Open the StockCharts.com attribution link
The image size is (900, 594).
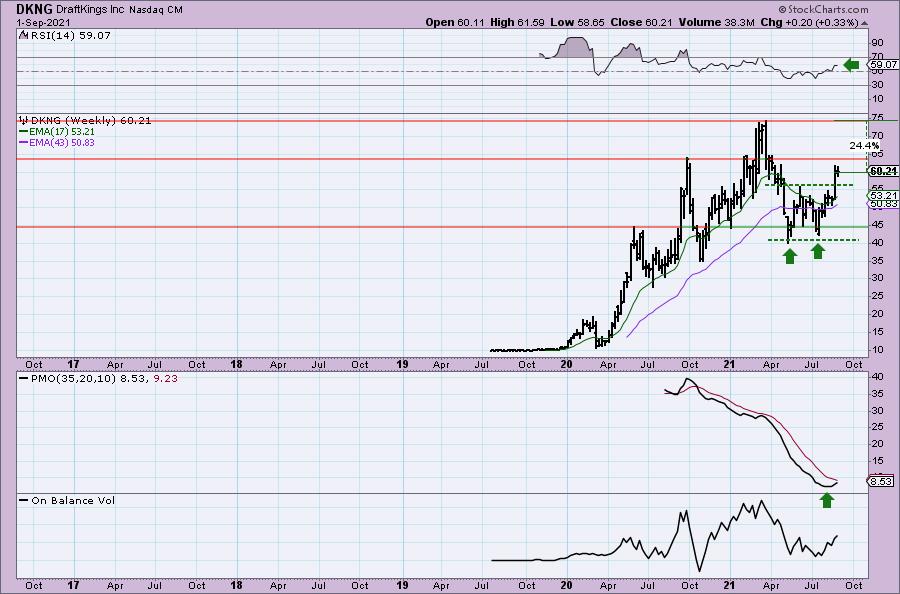[x=823, y=9]
